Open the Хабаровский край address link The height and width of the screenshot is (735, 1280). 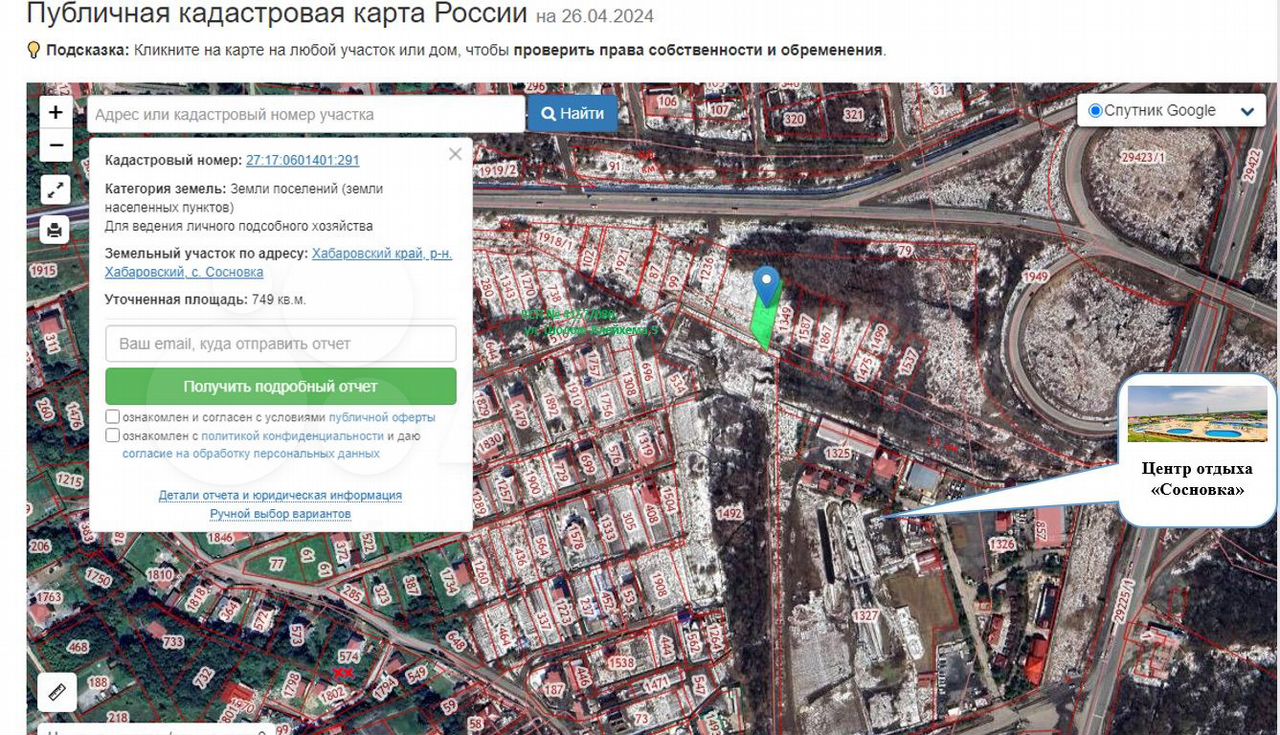[381, 254]
